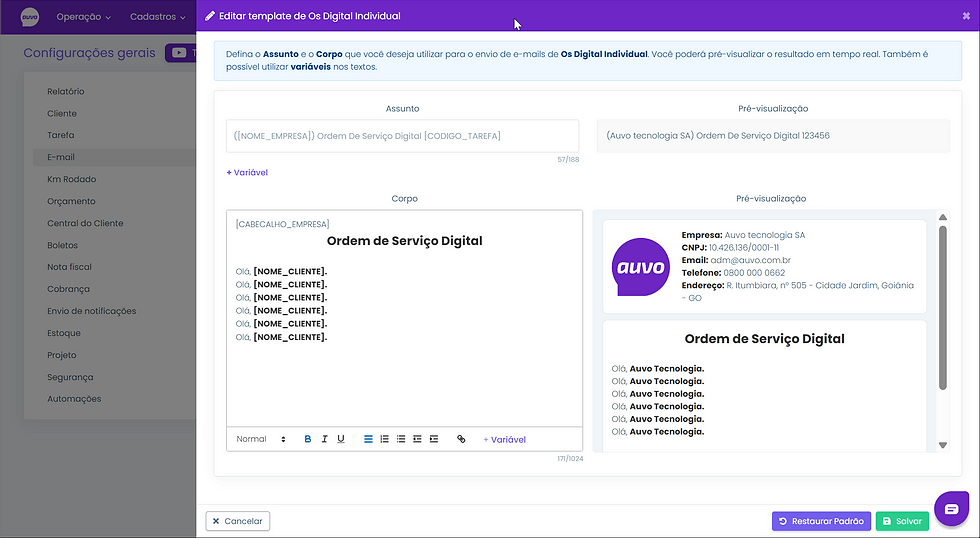This screenshot has height=538, width=980.
Task: Select Km Rodado in settings sidebar
Action: coord(71,179)
